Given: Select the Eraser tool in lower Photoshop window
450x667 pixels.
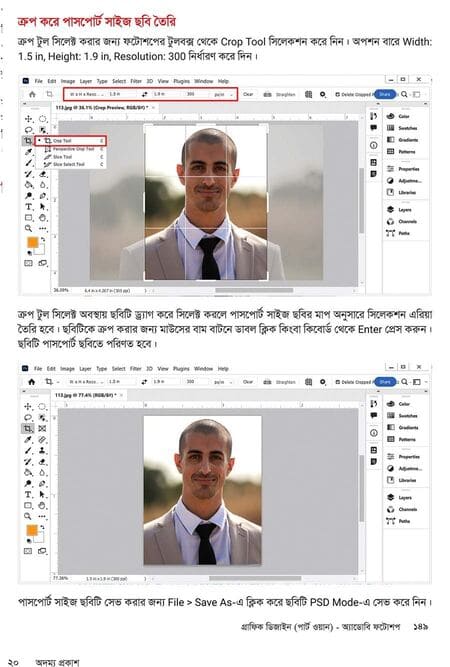Looking at the screenshot, I should (x=43, y=462).
